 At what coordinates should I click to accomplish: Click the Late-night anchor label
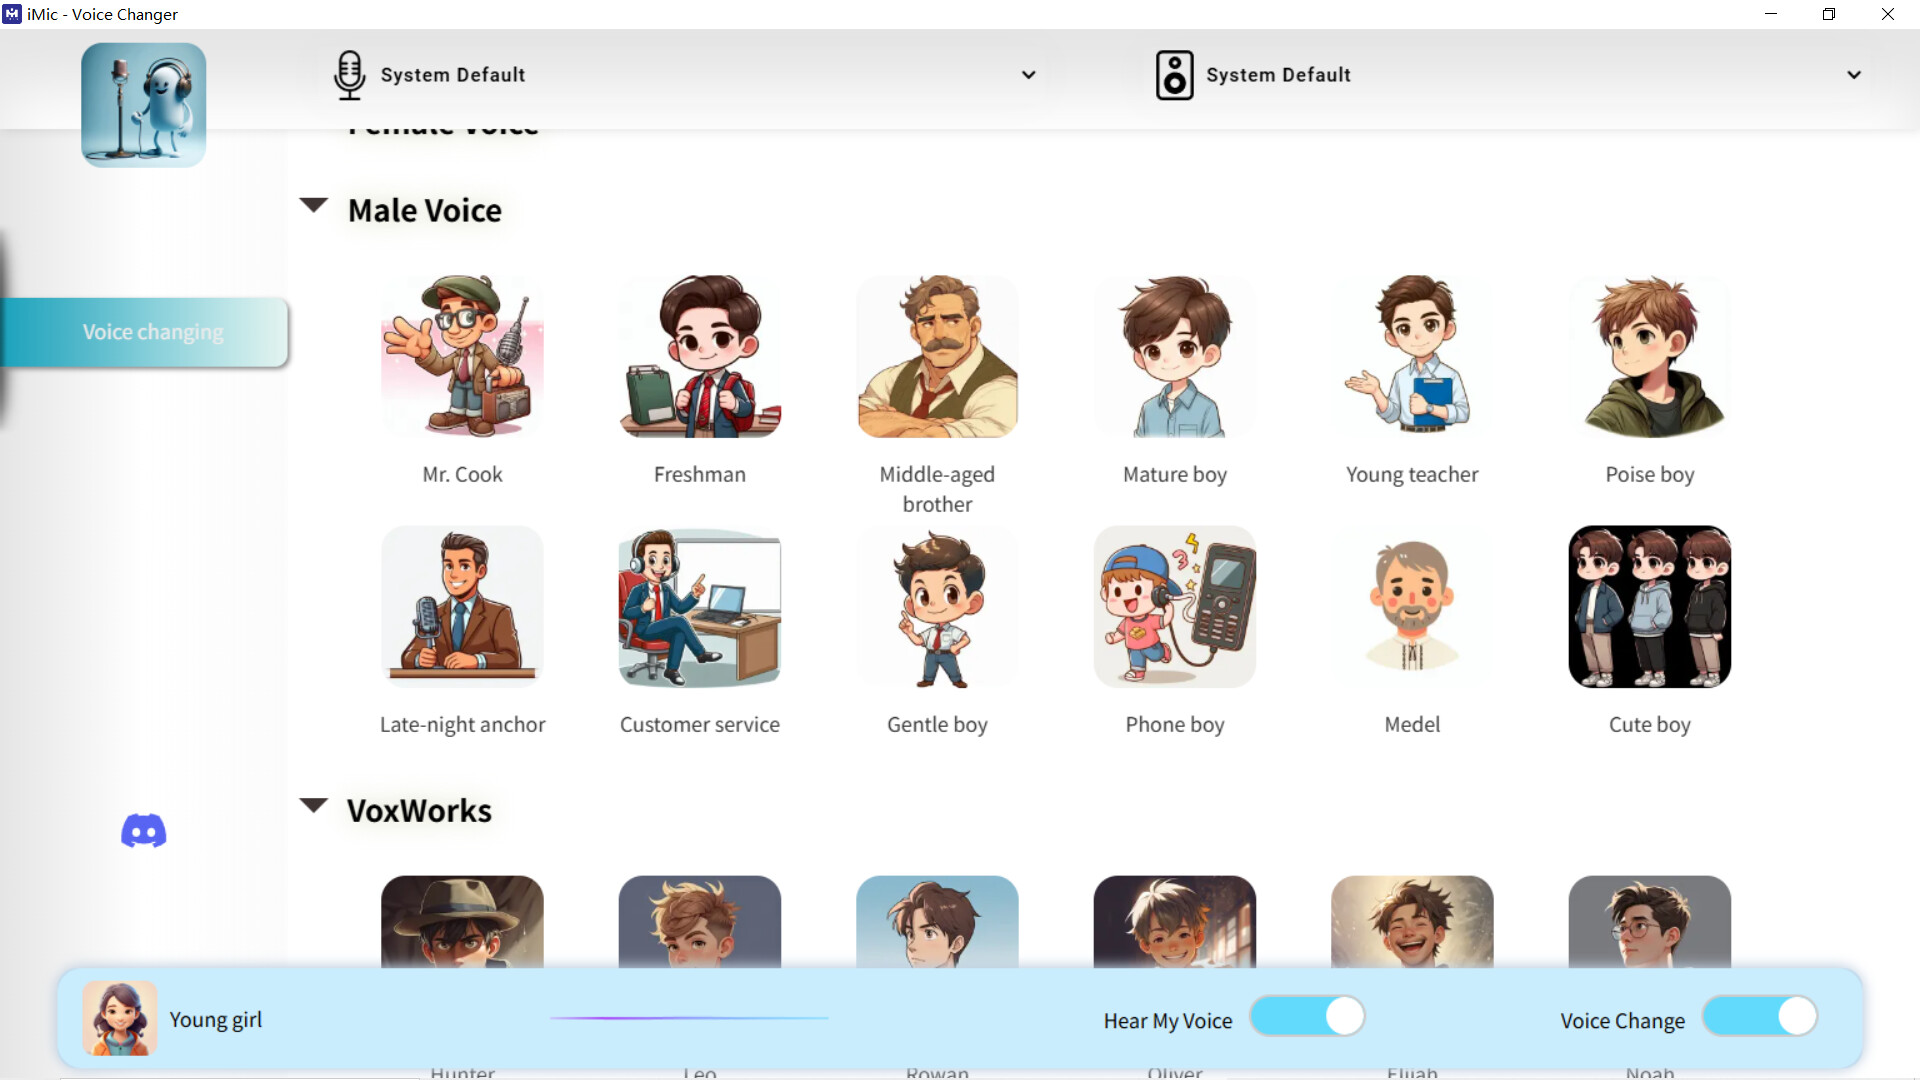[x=462, y=725]
